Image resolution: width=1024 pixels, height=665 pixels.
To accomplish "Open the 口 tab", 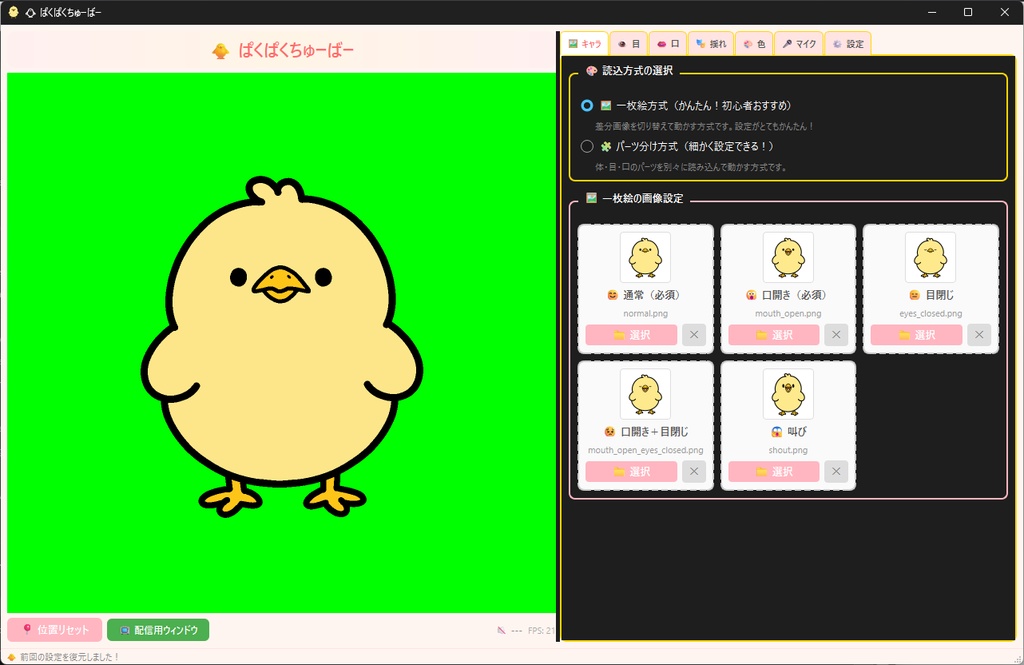I will tap(667, 44).
